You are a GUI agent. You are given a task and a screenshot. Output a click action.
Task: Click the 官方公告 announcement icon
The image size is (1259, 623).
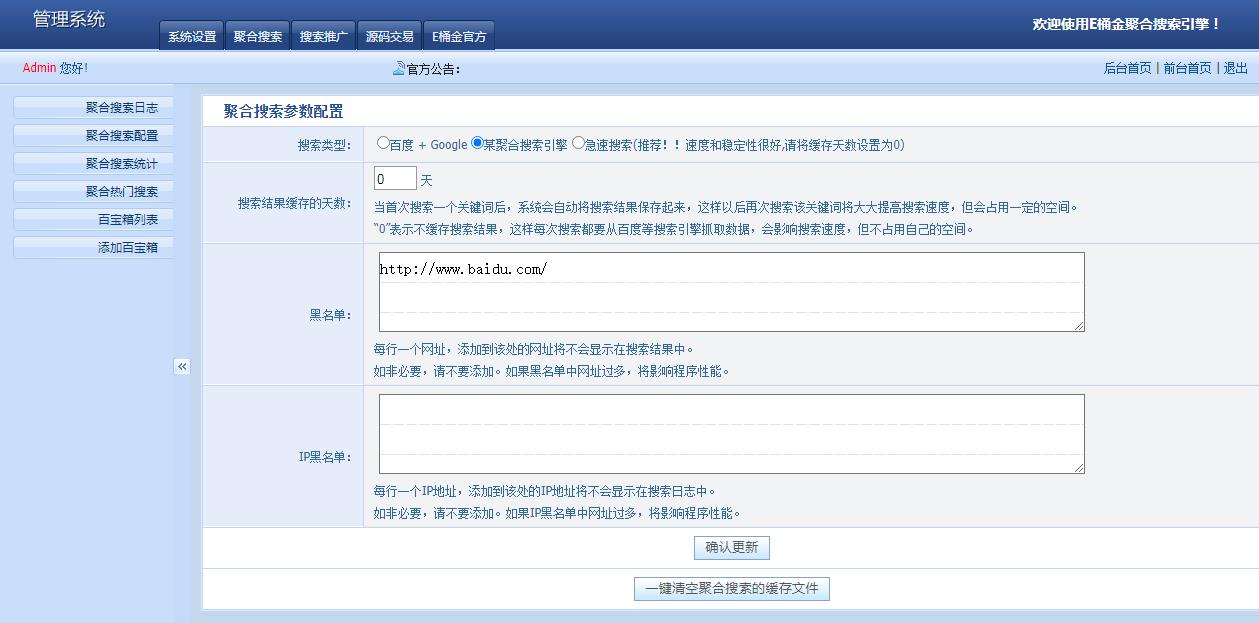click(399, 68)
